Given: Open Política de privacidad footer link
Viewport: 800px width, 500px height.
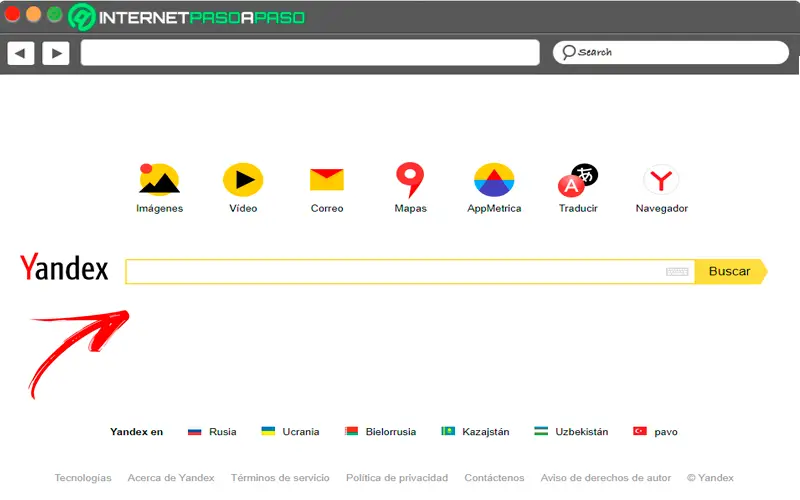Looking at the screenshot, I should (x=397, y=478).
